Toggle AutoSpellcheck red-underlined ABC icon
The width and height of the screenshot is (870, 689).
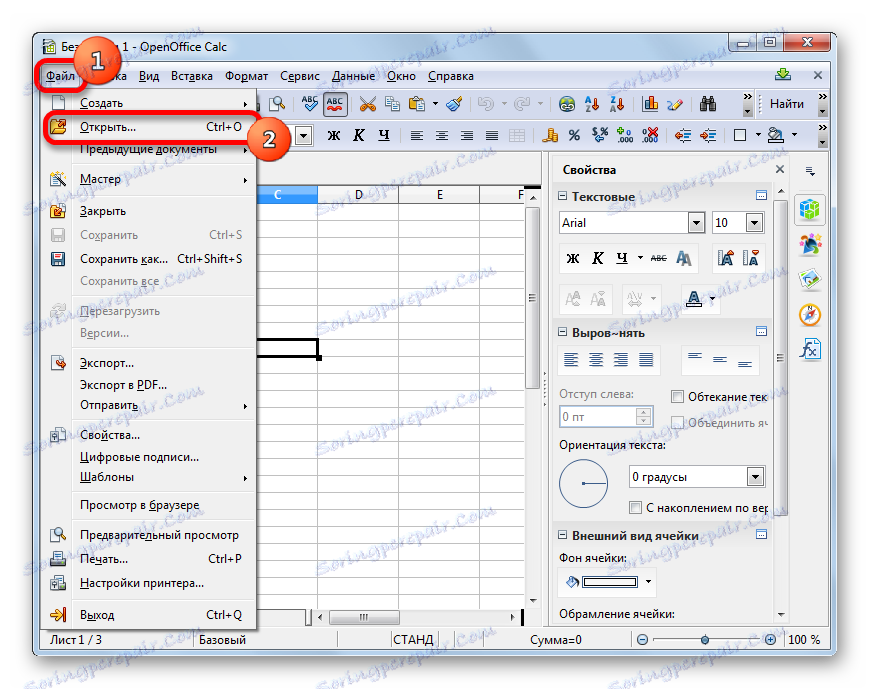335,104
